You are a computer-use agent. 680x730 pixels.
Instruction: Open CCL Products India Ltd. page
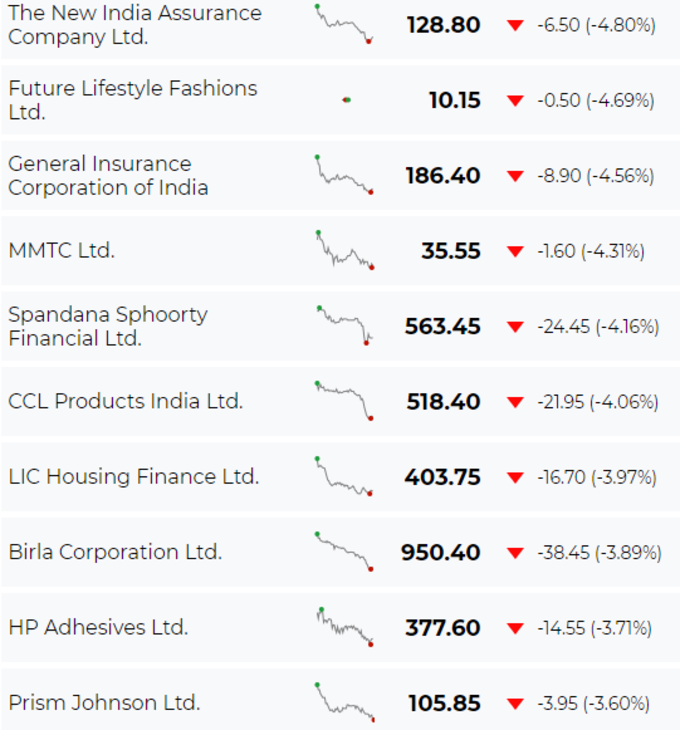[126, 401]
